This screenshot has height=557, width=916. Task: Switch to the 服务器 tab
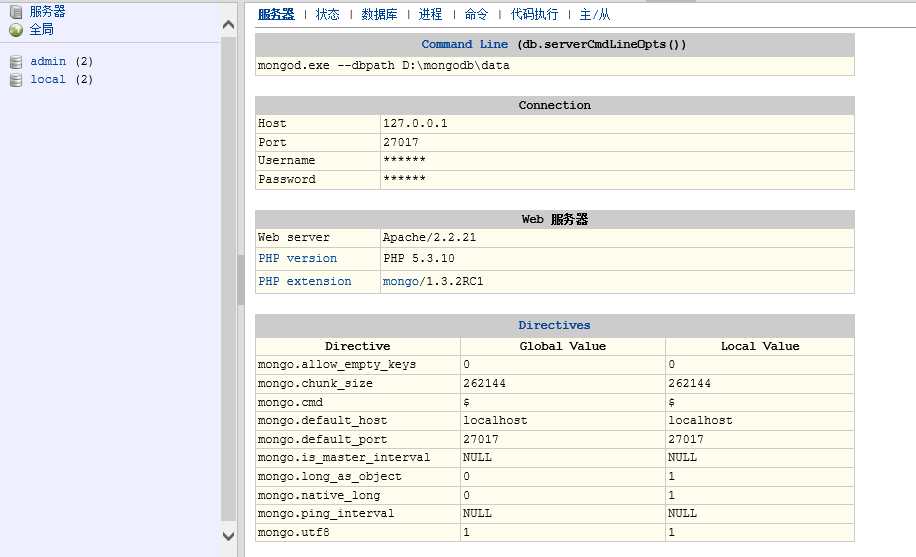point(276,15)
